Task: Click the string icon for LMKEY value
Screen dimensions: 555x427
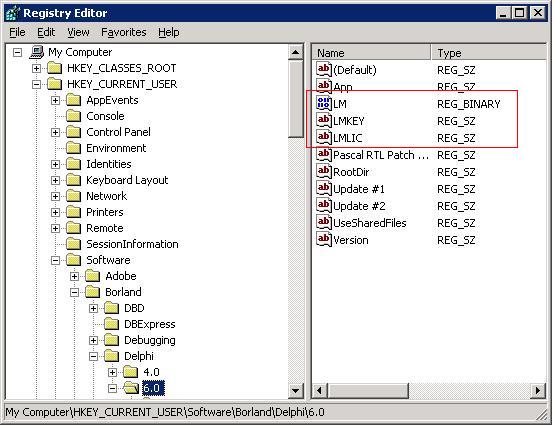Action: pos(324,120)
